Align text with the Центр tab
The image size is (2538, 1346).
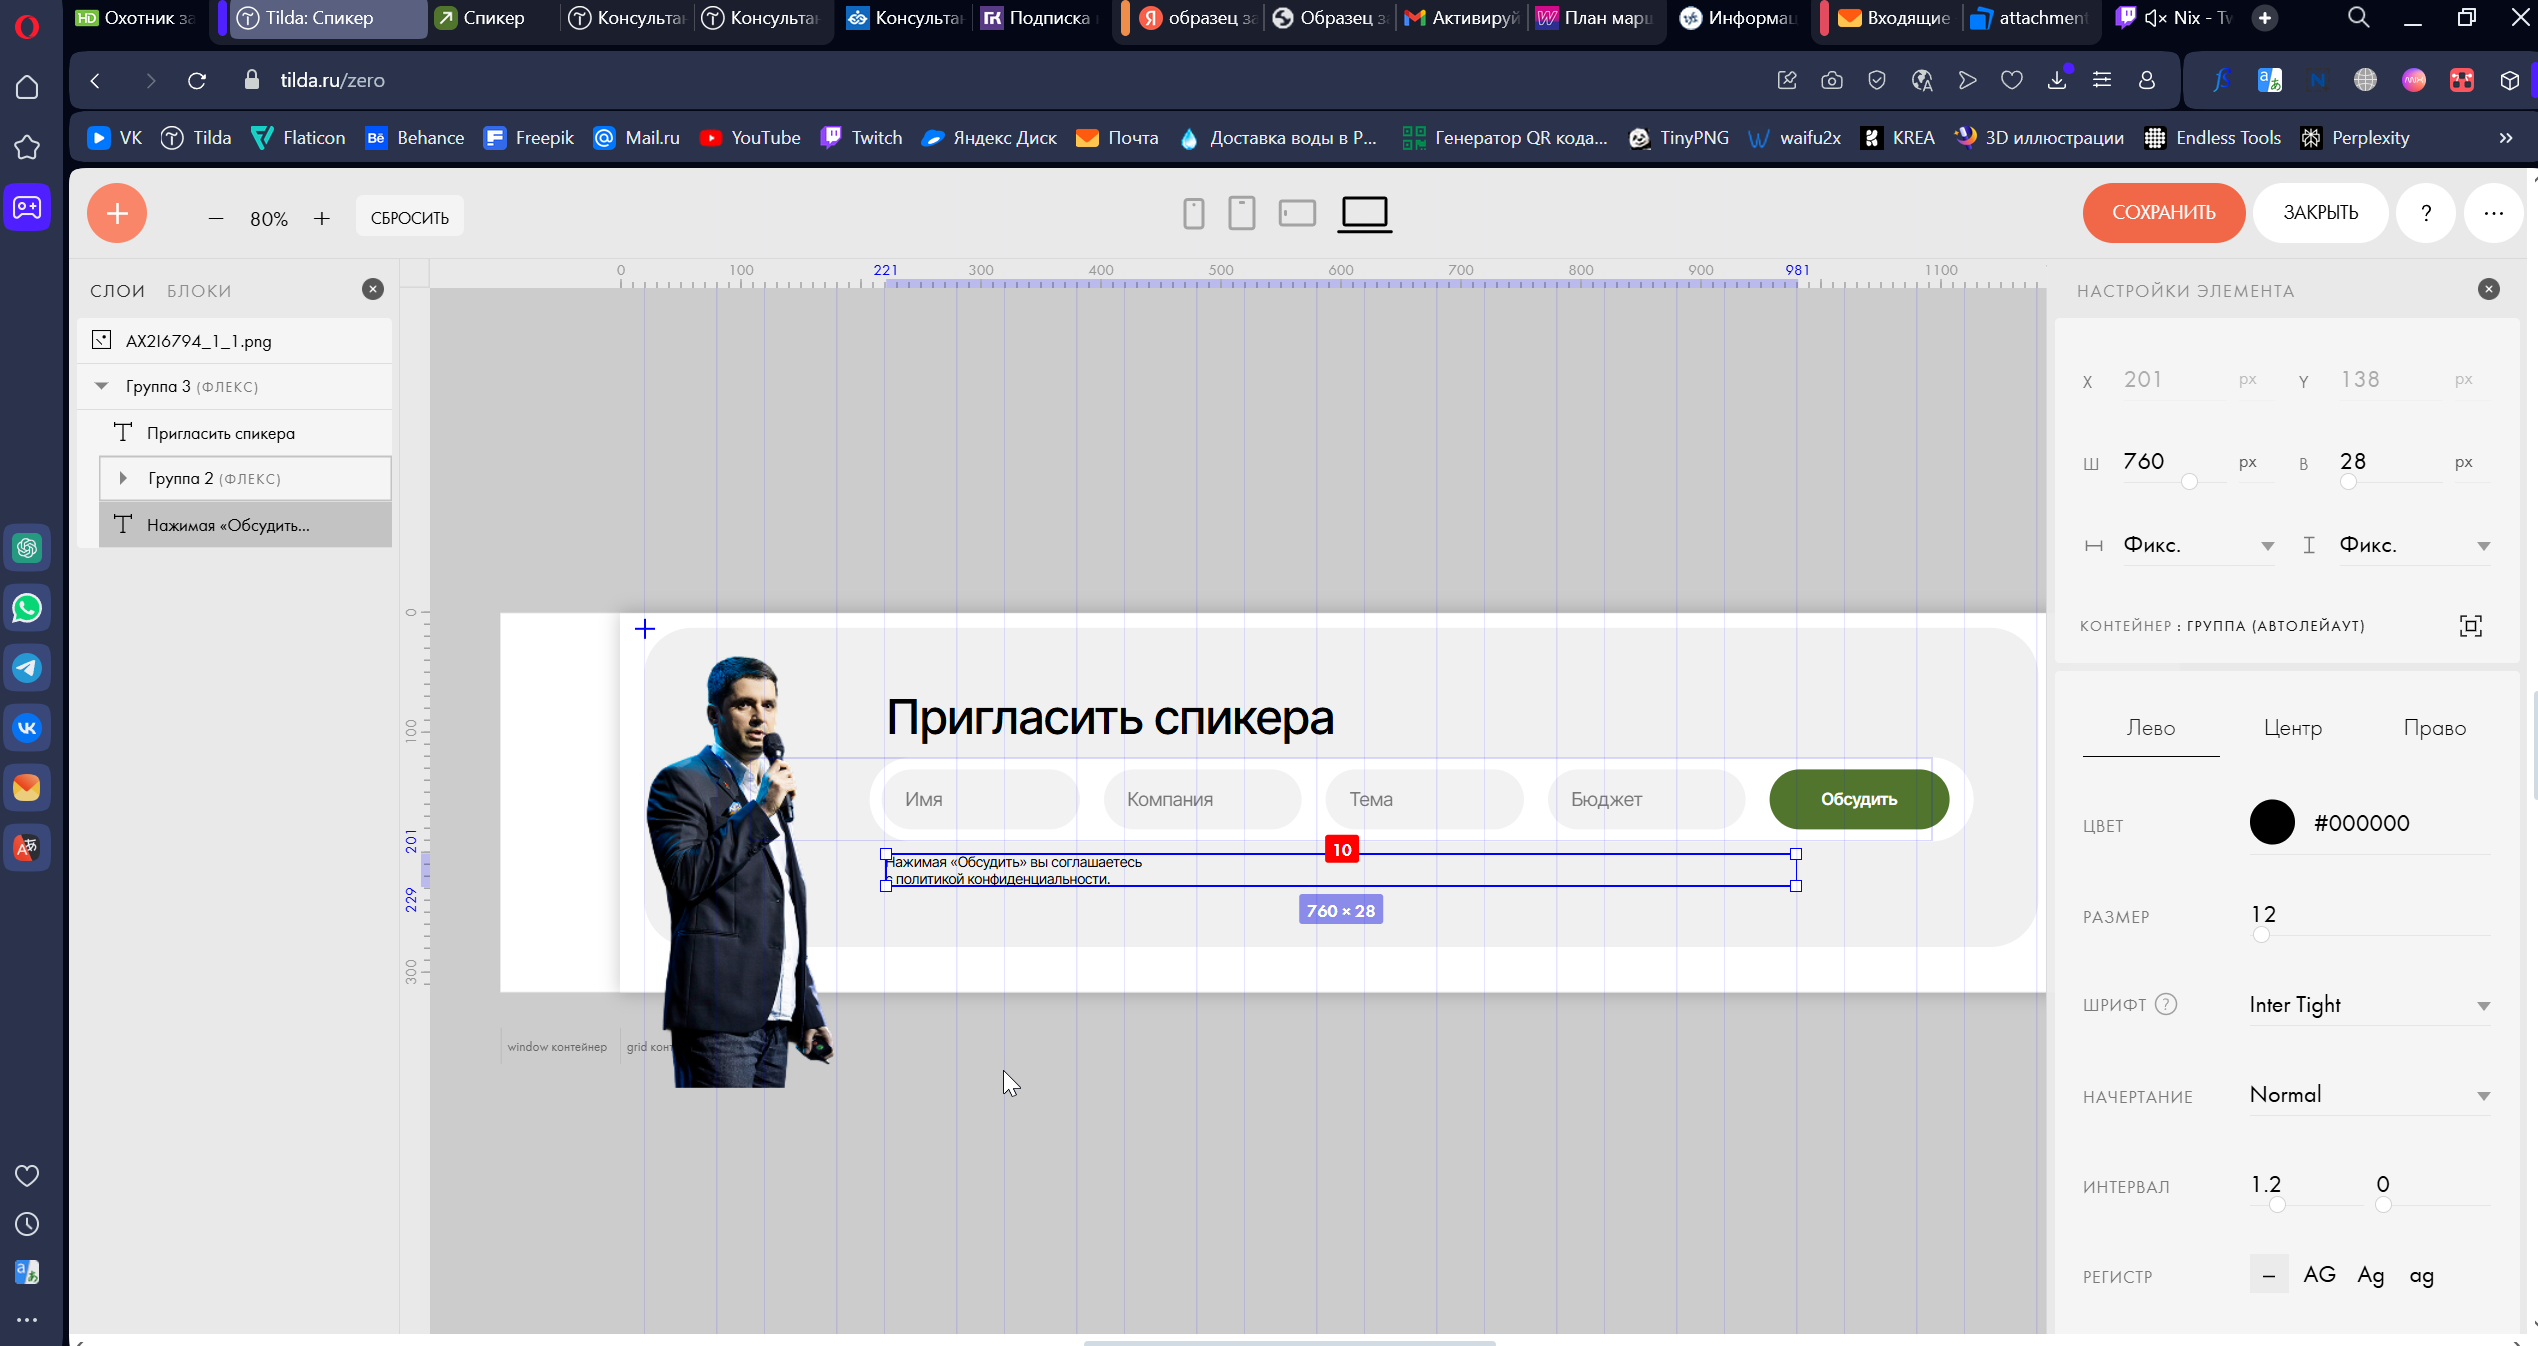pos(2293,728)
